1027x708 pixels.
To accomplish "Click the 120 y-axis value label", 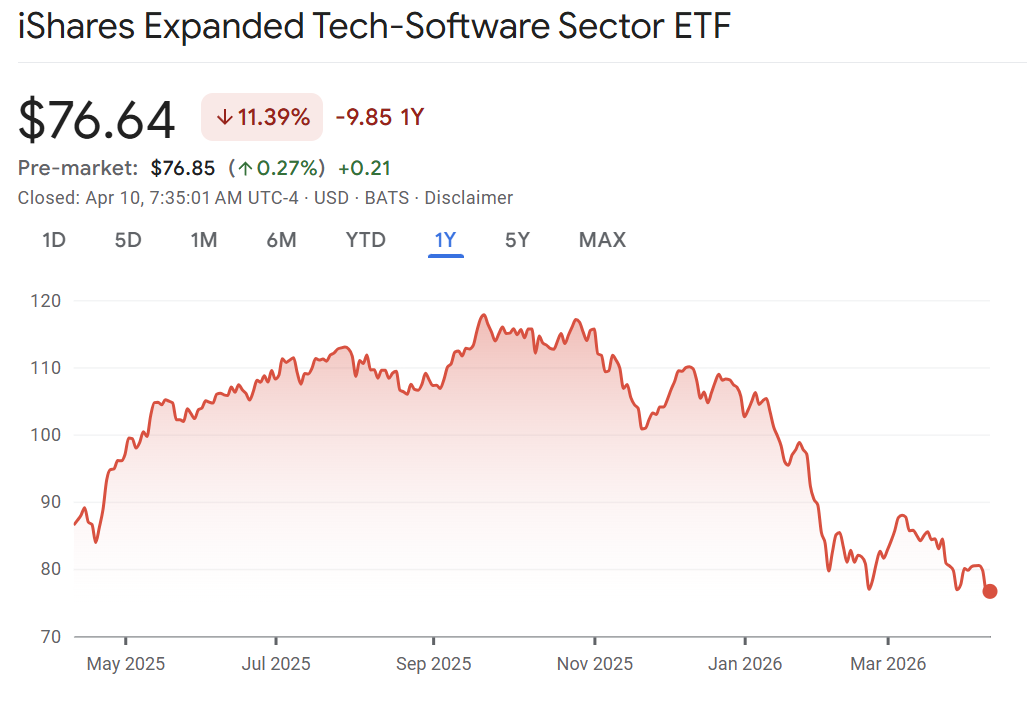I will coord(46,301).
